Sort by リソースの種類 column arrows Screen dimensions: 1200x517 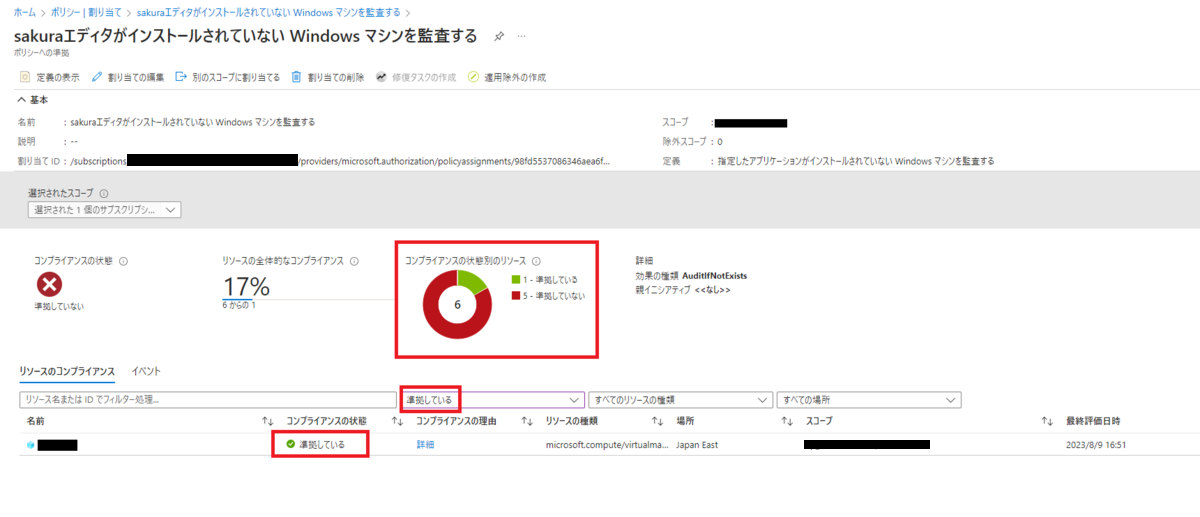pyautogui.click(x=657, y=421)
